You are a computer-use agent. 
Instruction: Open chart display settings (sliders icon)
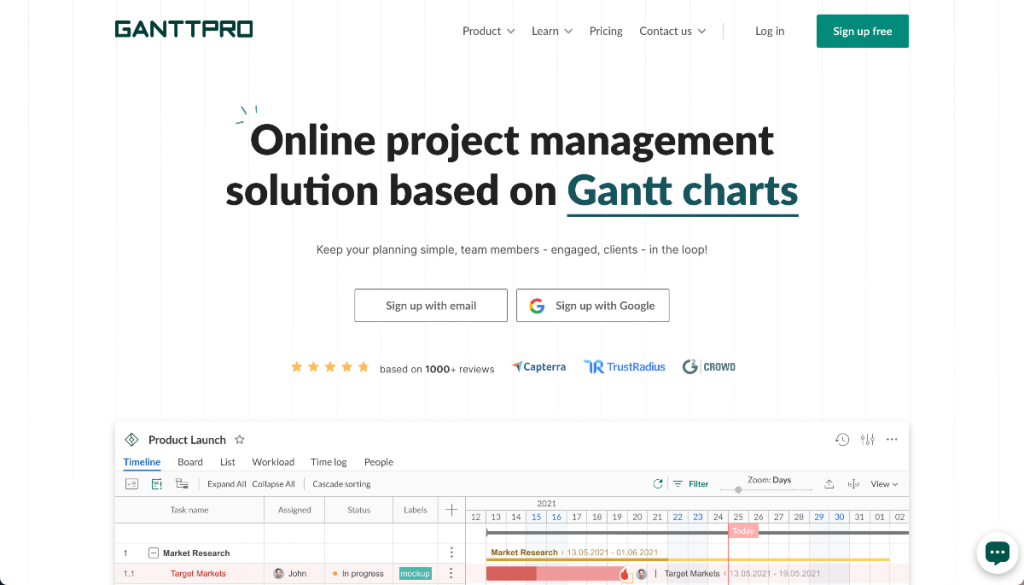[x=866, y=439]
